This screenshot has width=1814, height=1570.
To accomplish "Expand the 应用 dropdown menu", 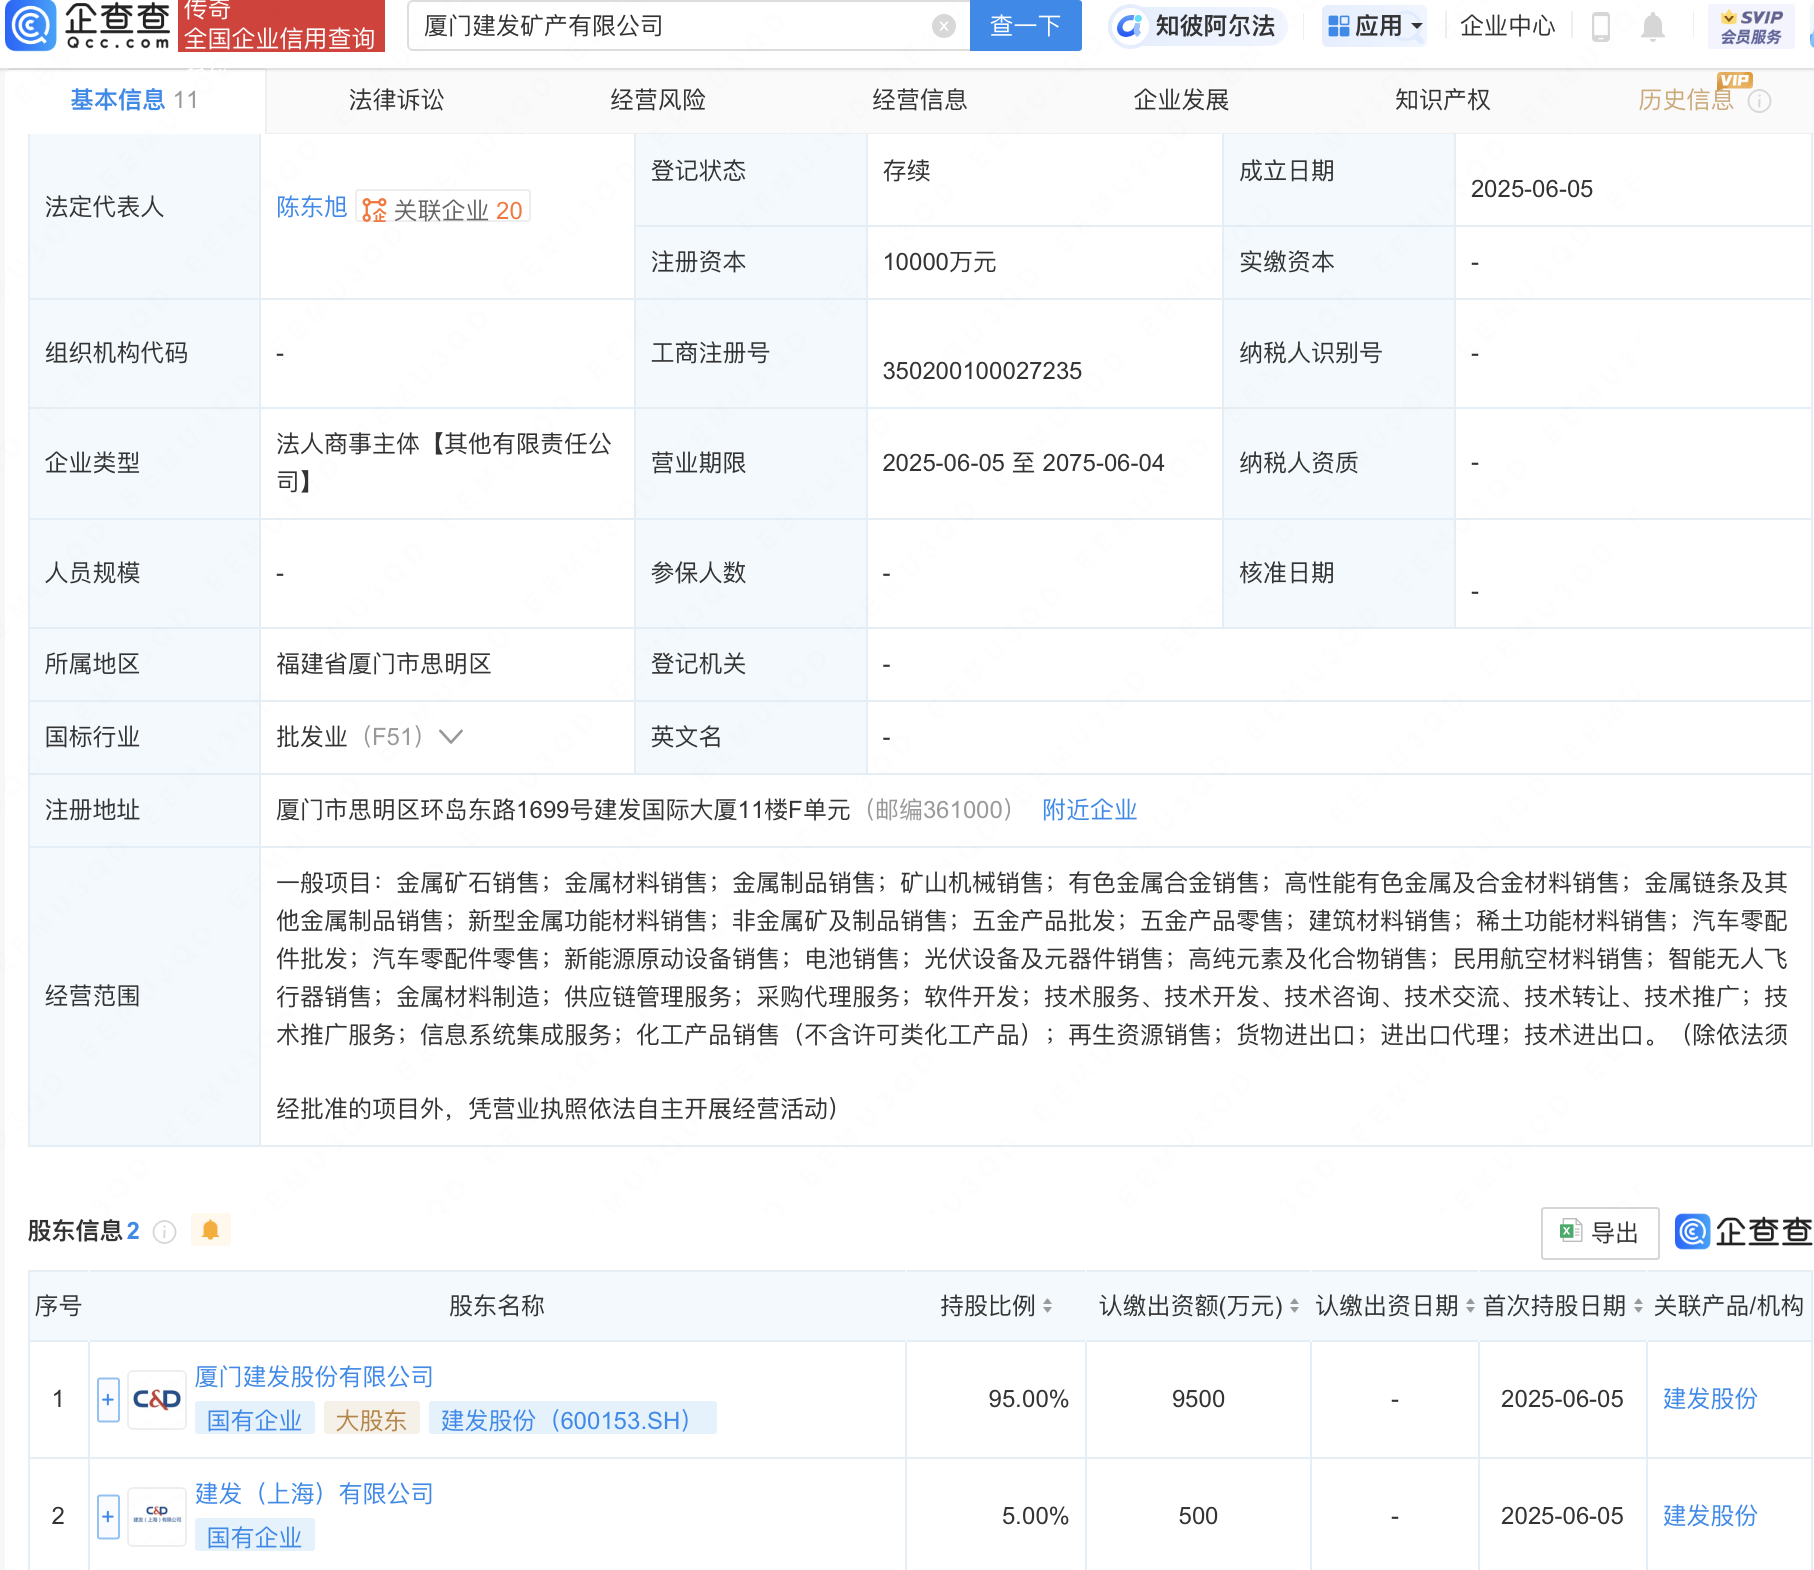I will pos(1374,26).
